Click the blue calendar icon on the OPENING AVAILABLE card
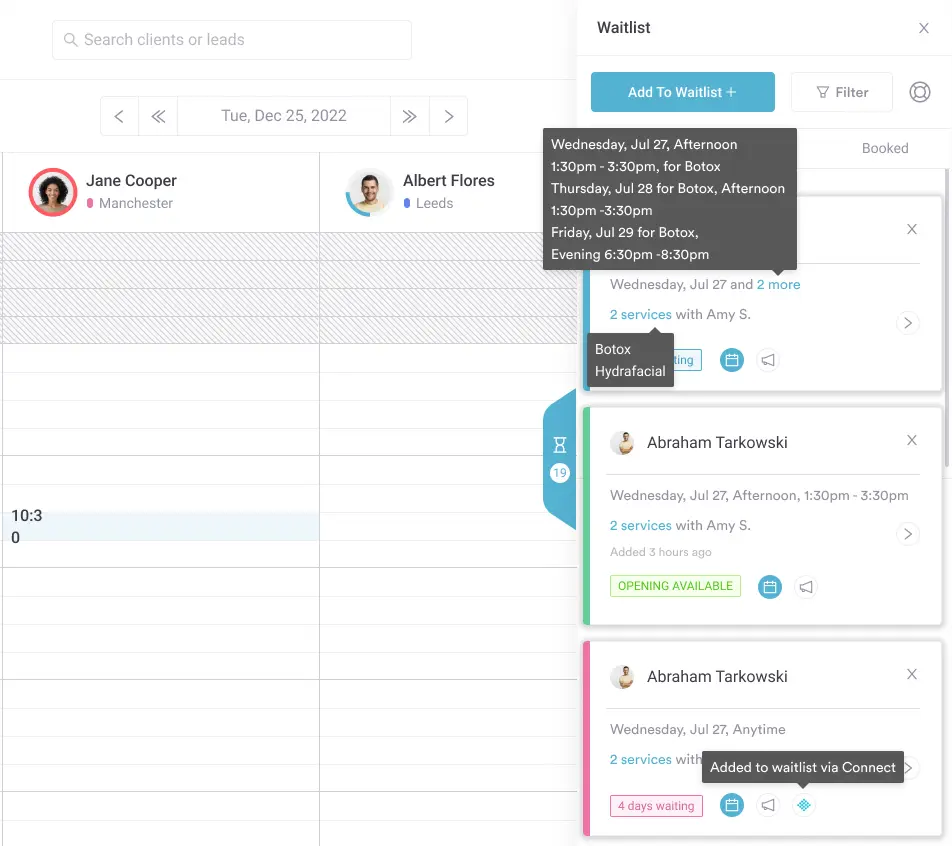Image resolution: width=952 pixels, height=846 pixels. [x=769, y=587]
